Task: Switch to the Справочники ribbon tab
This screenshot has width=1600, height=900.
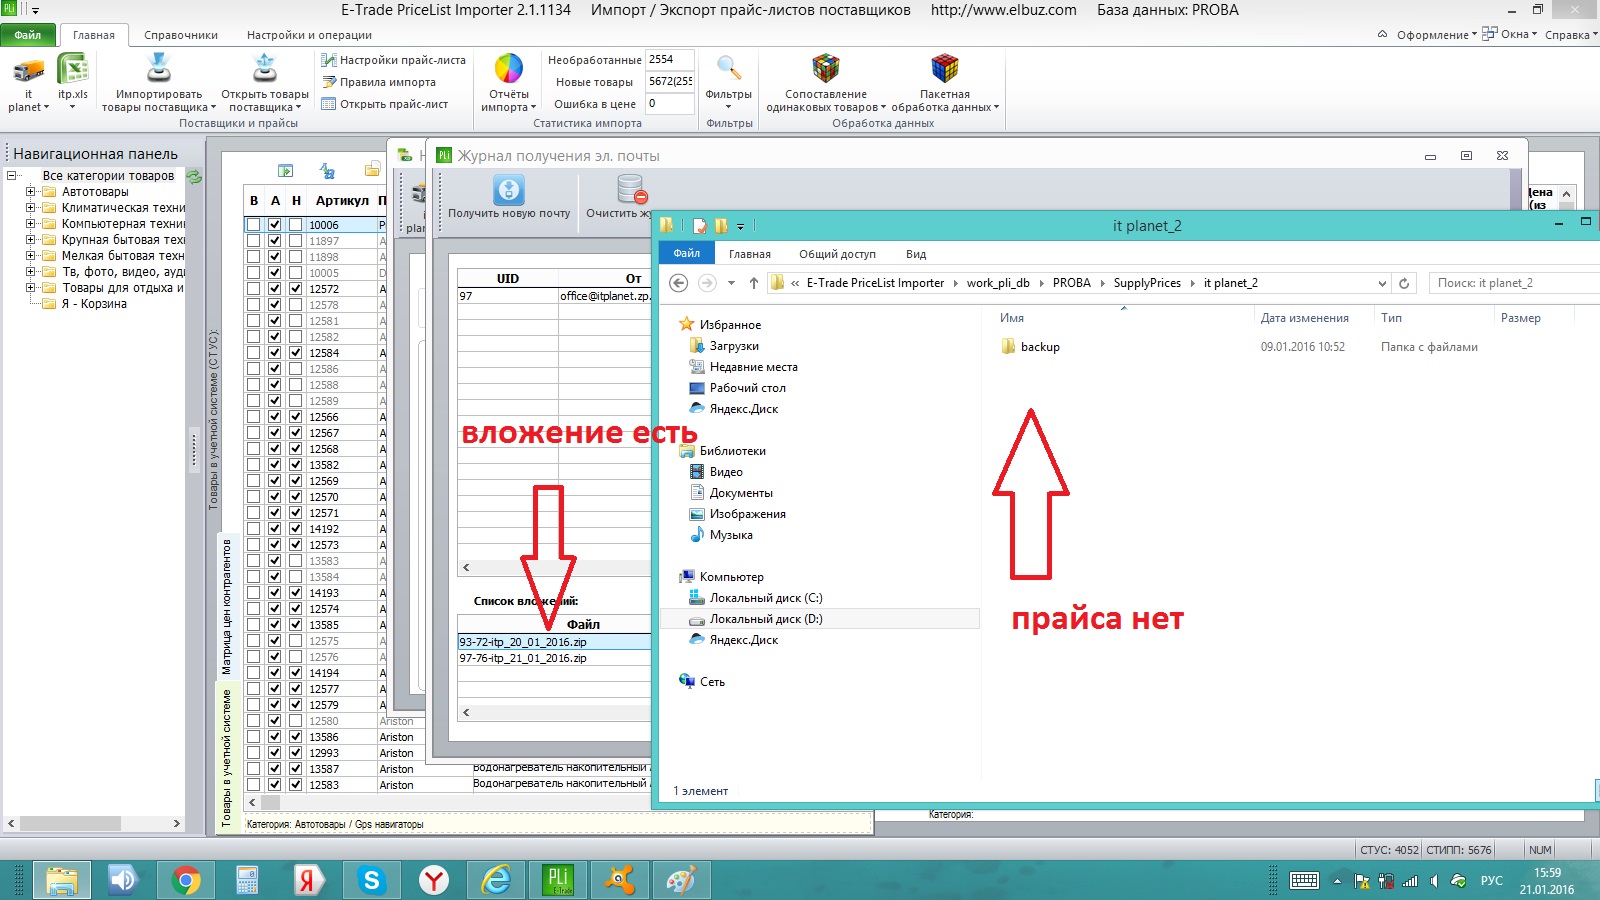Action: click(x=181, y=35)
